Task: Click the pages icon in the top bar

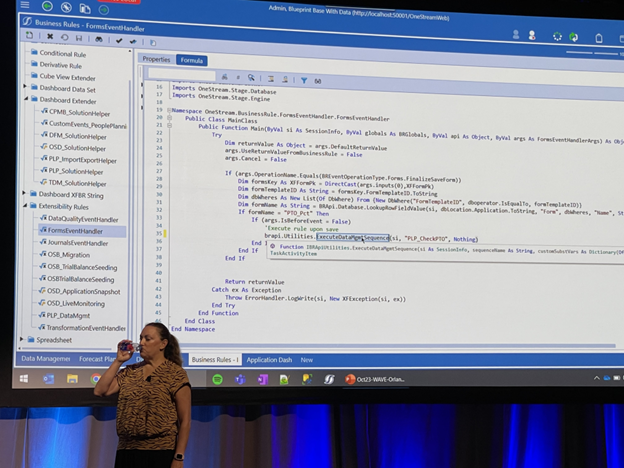Action: point(84,8)
